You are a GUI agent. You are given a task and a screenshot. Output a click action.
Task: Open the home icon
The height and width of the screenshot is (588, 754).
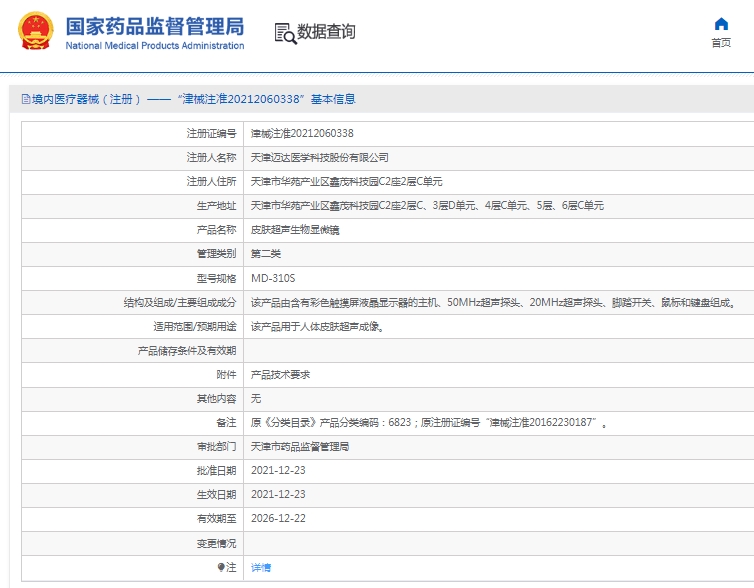click(721, 24)
